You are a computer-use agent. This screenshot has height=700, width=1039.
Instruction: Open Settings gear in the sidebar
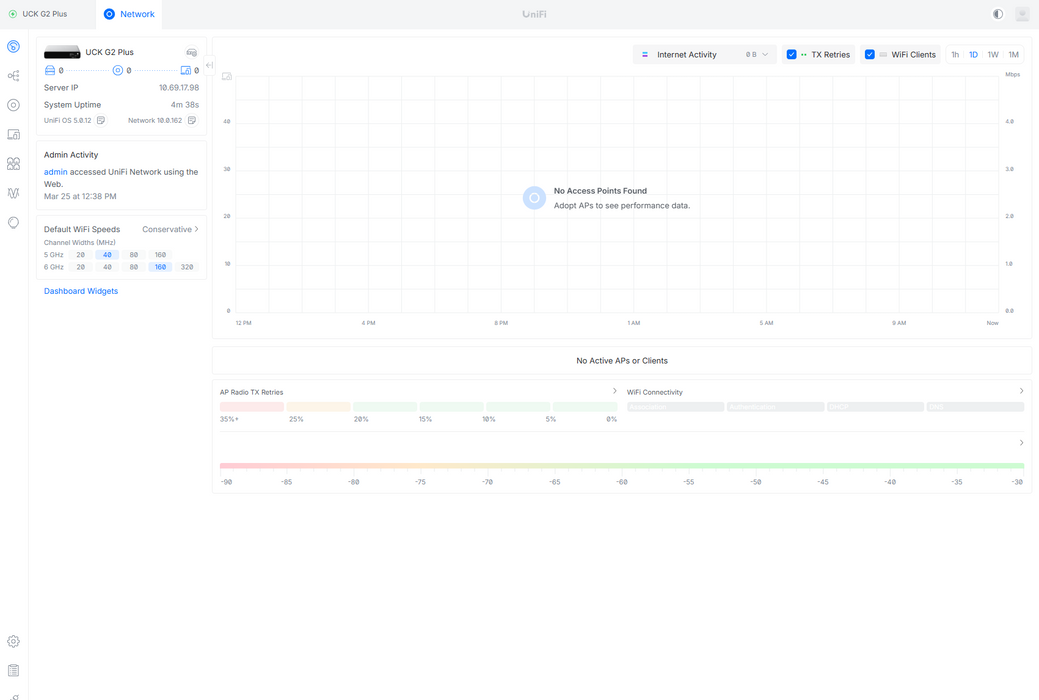point(13,641)
